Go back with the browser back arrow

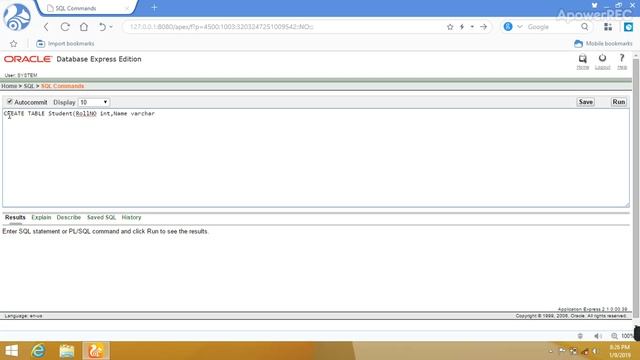pyautogui.click(x=46, y=27)
